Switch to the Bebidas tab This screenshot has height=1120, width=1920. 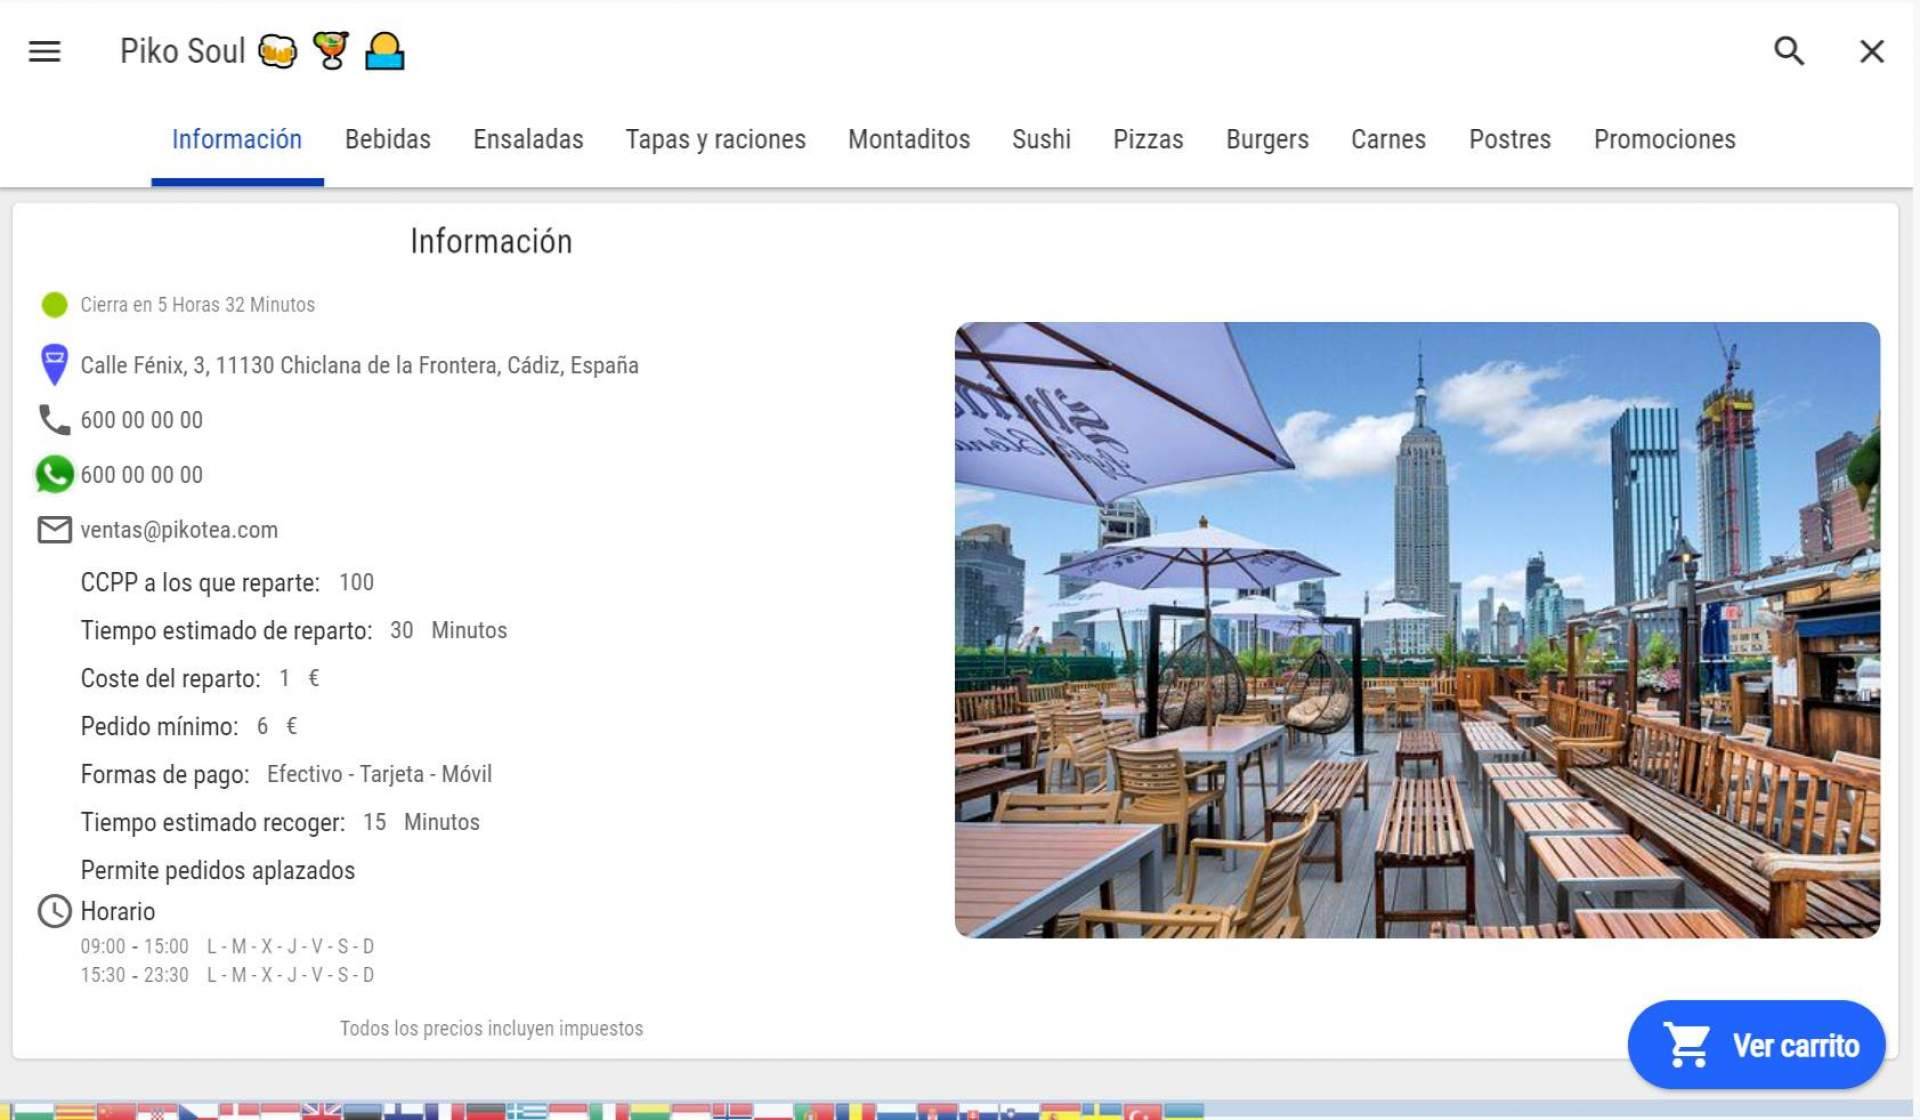[x=387, y=139]
